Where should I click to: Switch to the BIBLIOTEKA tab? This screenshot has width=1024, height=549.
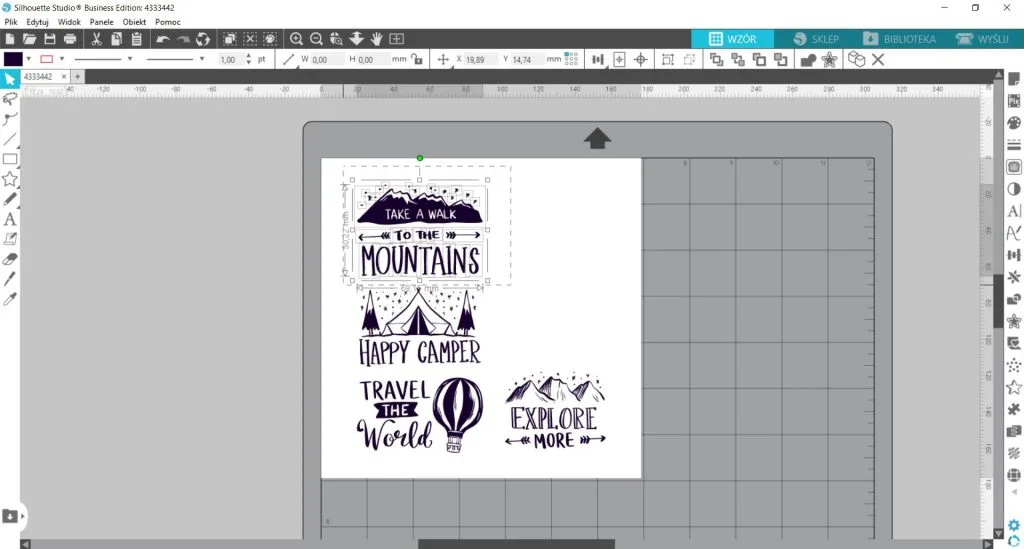[899, 39]
